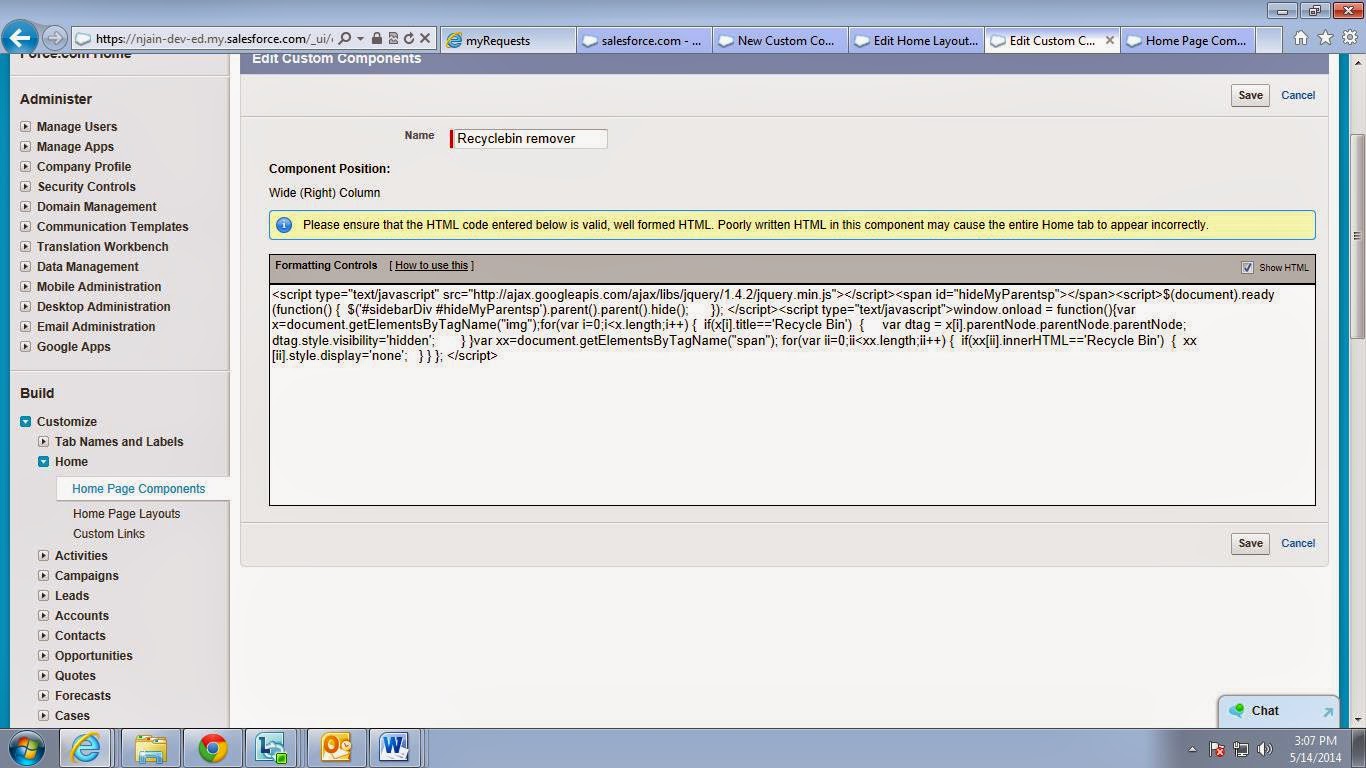
Task: Click the Stop (X) icon in address bar
Action: [x=425, y=39]
